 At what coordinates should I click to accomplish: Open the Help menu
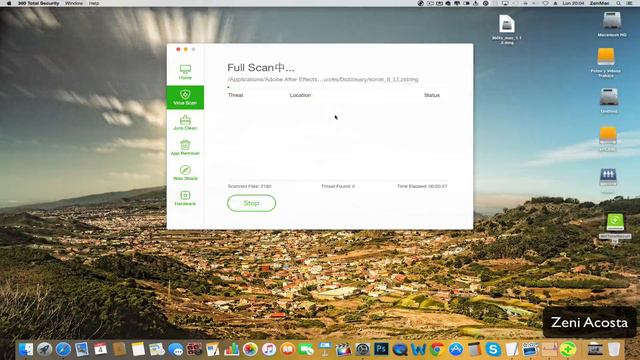click(94, 3)
